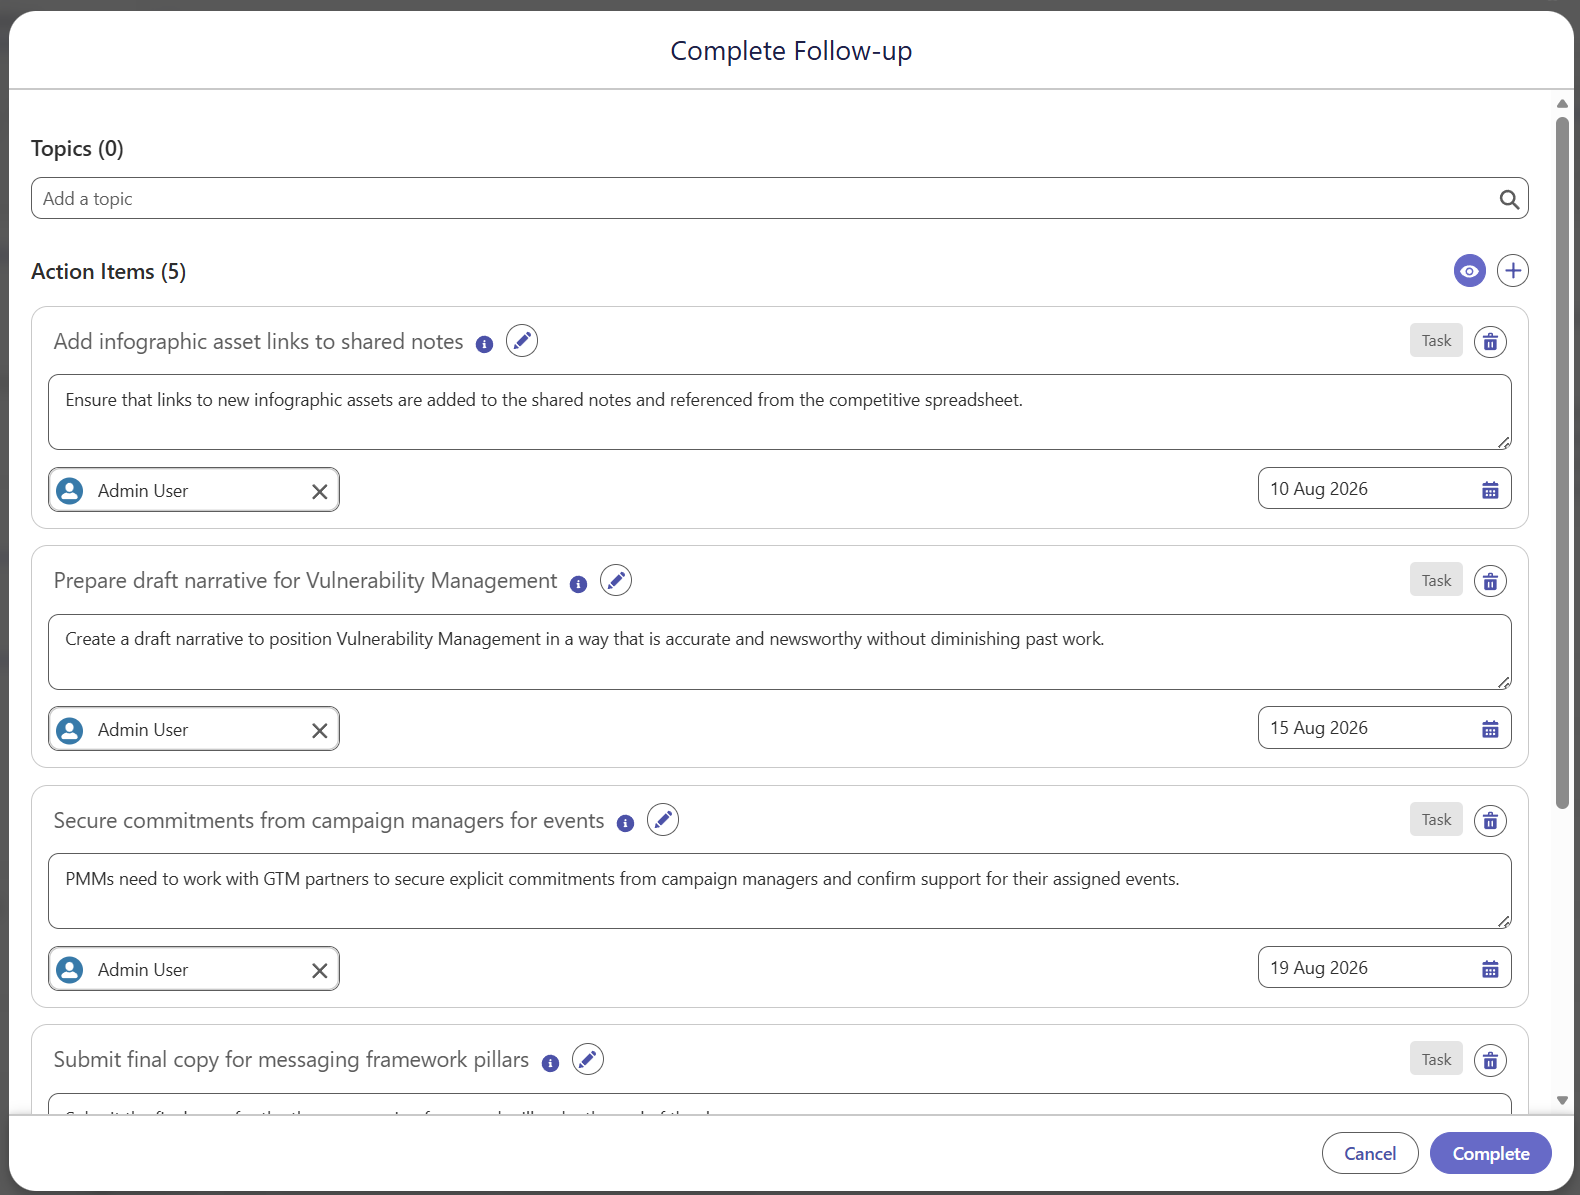Click the vertical scrollbar thumb
The height and width of the screenshot is (1195, 1580).
[1562, 463]
